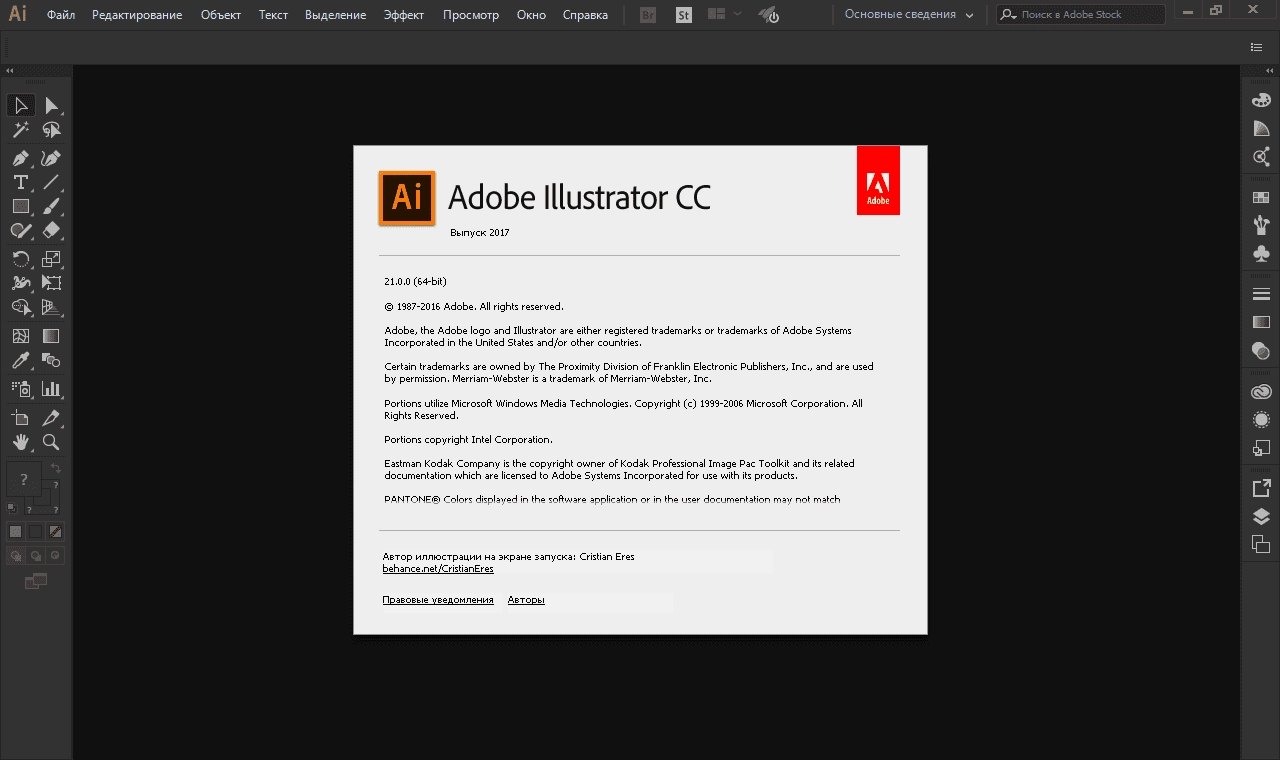Choose the Shape Builder tool
Screen dimensions: 1280x760
coord(20,307)
